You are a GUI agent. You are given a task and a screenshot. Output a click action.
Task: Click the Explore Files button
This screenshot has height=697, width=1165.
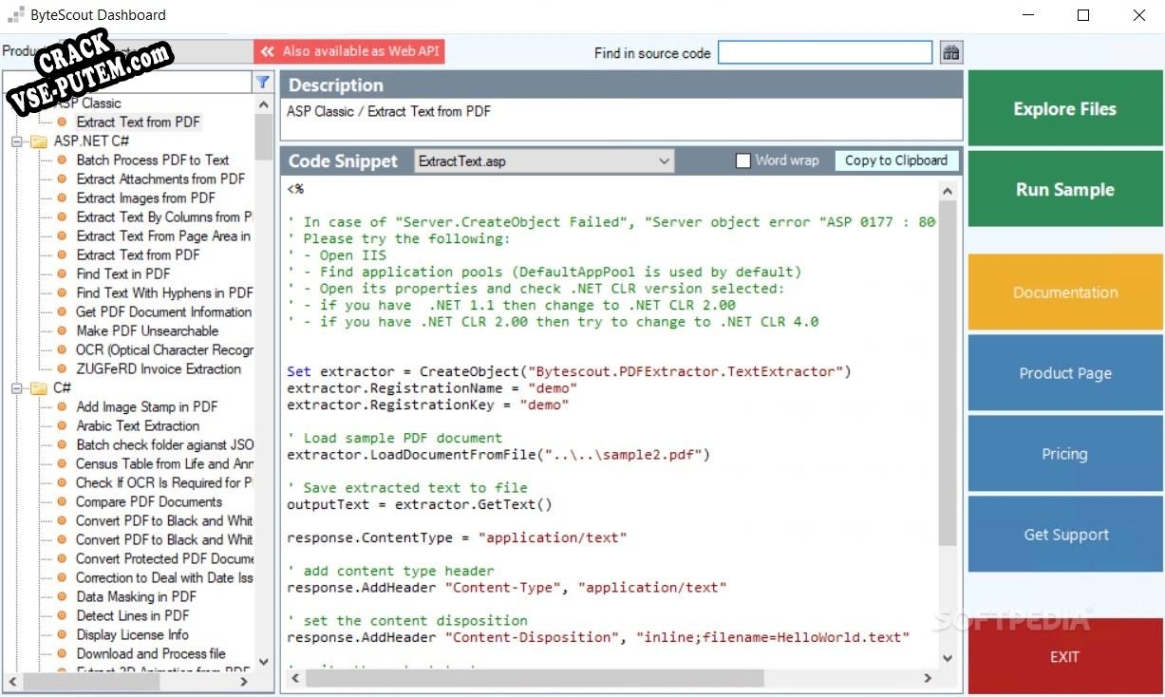pyautogui.click(x=1065, y=108)
